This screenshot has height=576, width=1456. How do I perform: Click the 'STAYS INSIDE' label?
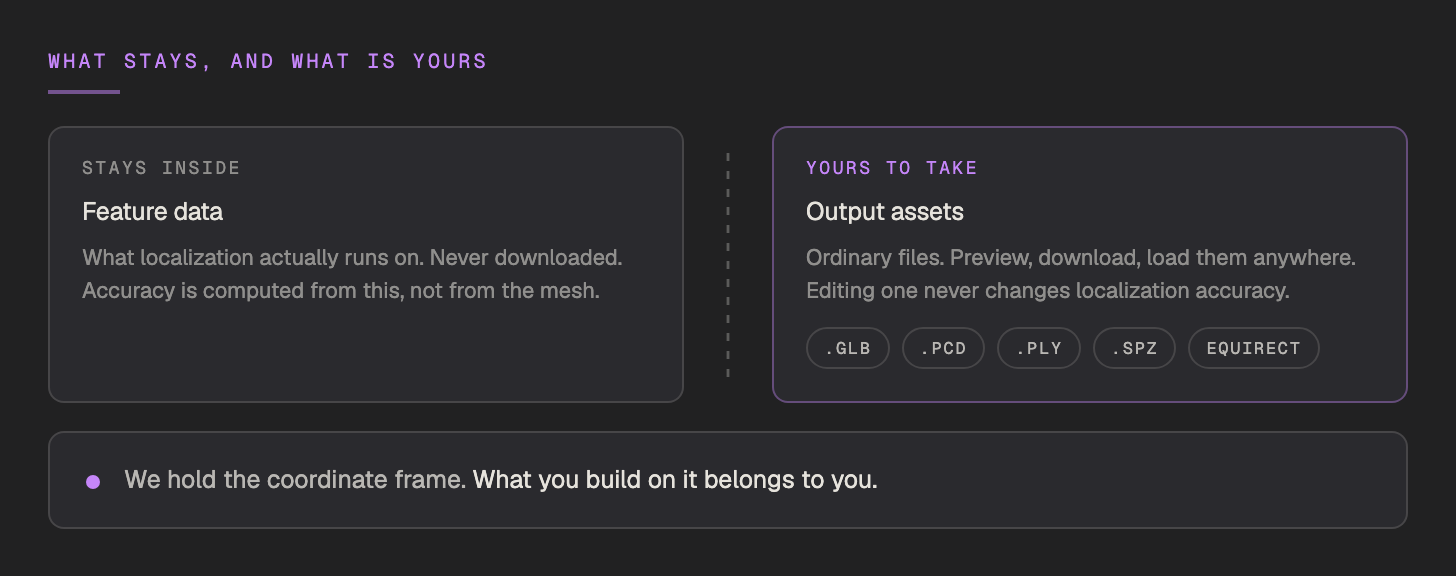pyautogui.click(x=161, y=168)
